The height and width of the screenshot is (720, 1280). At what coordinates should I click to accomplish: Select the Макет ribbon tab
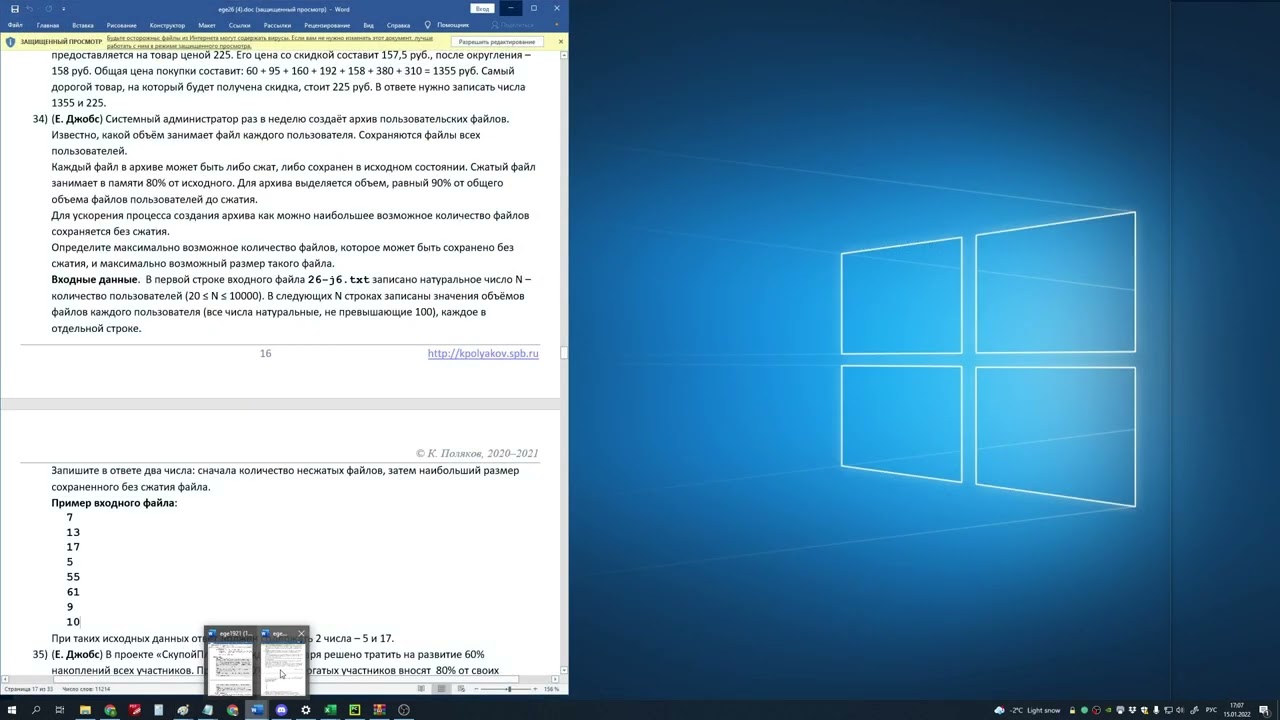[x=207, y=25]
